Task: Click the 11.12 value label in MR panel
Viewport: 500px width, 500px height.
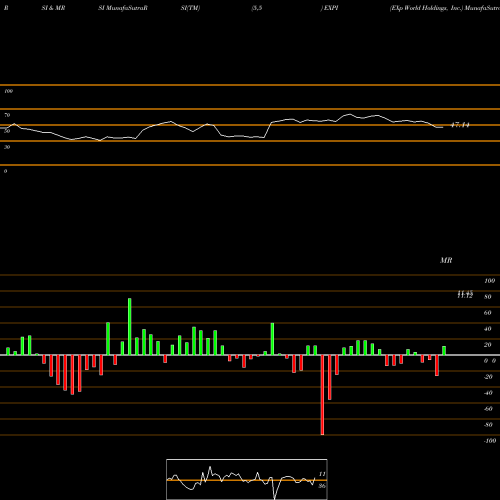Action: pyautogui.click(x=465, y=296)
